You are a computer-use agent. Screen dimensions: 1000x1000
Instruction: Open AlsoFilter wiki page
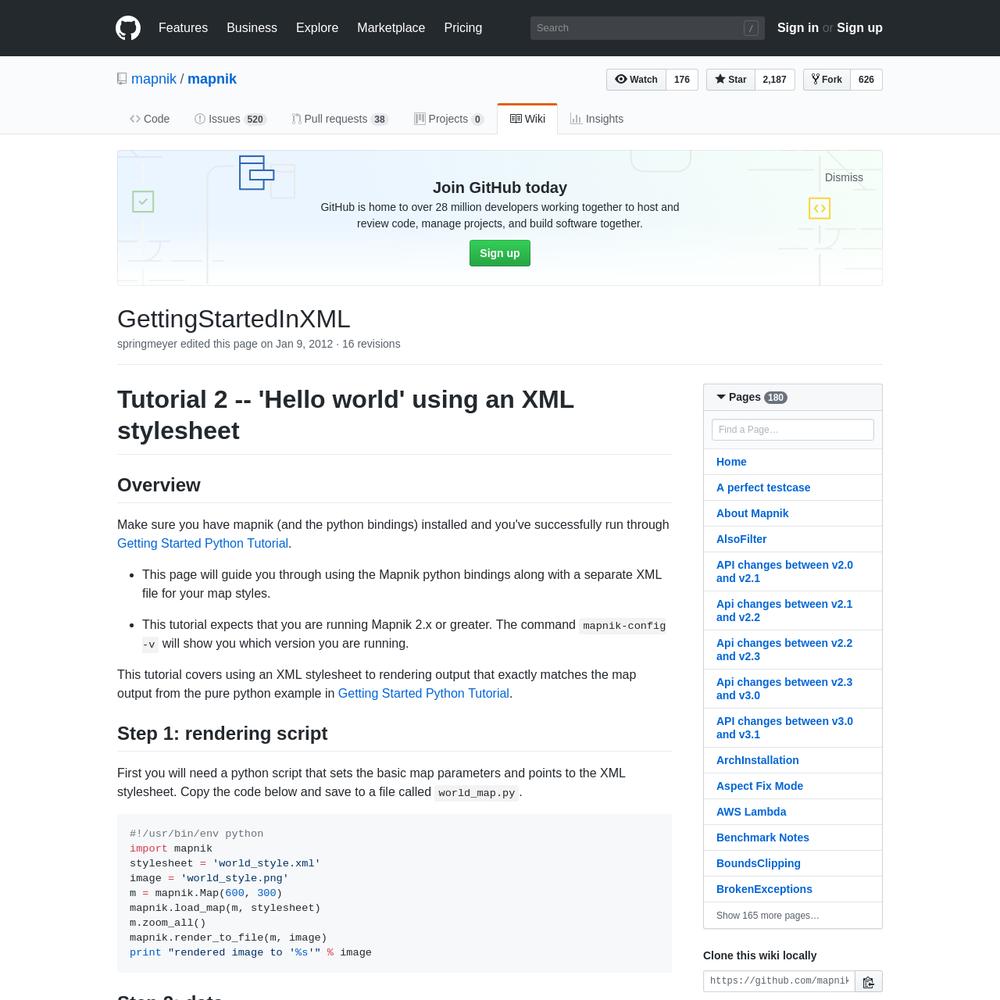tap(742, 540)
